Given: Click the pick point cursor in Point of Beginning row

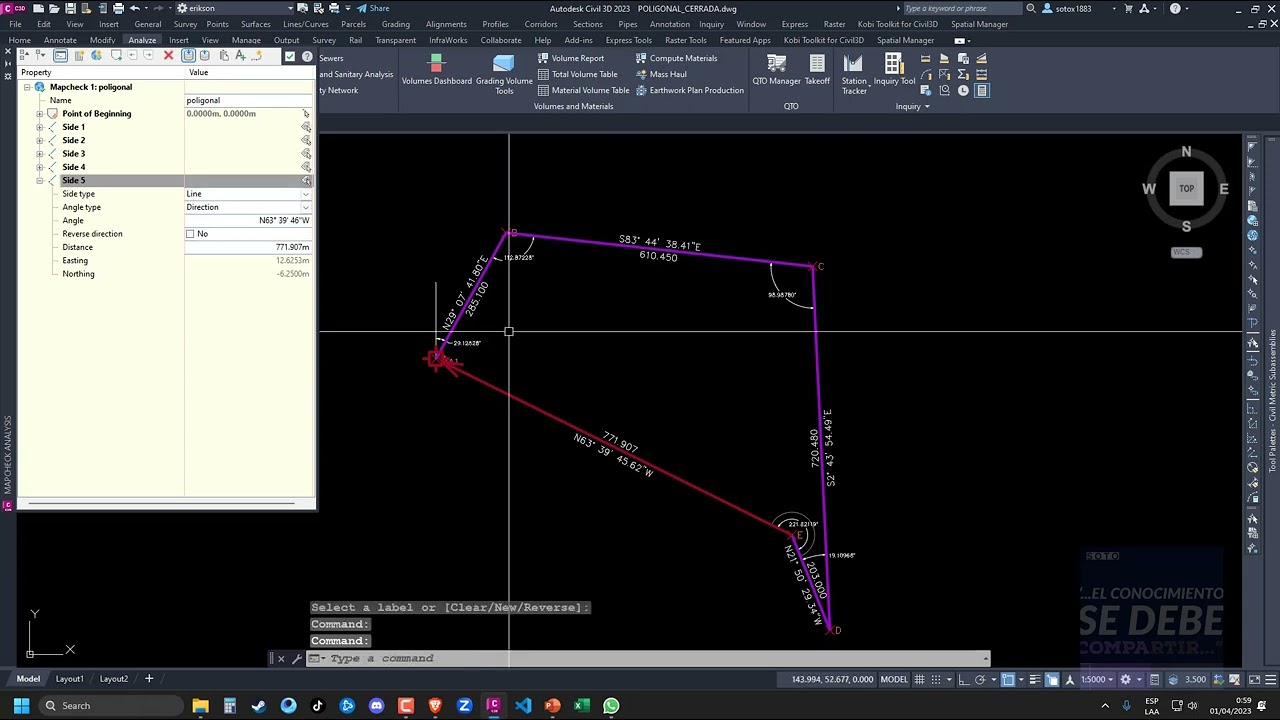Looking at the screenshot, I should [x=306, y=114].
